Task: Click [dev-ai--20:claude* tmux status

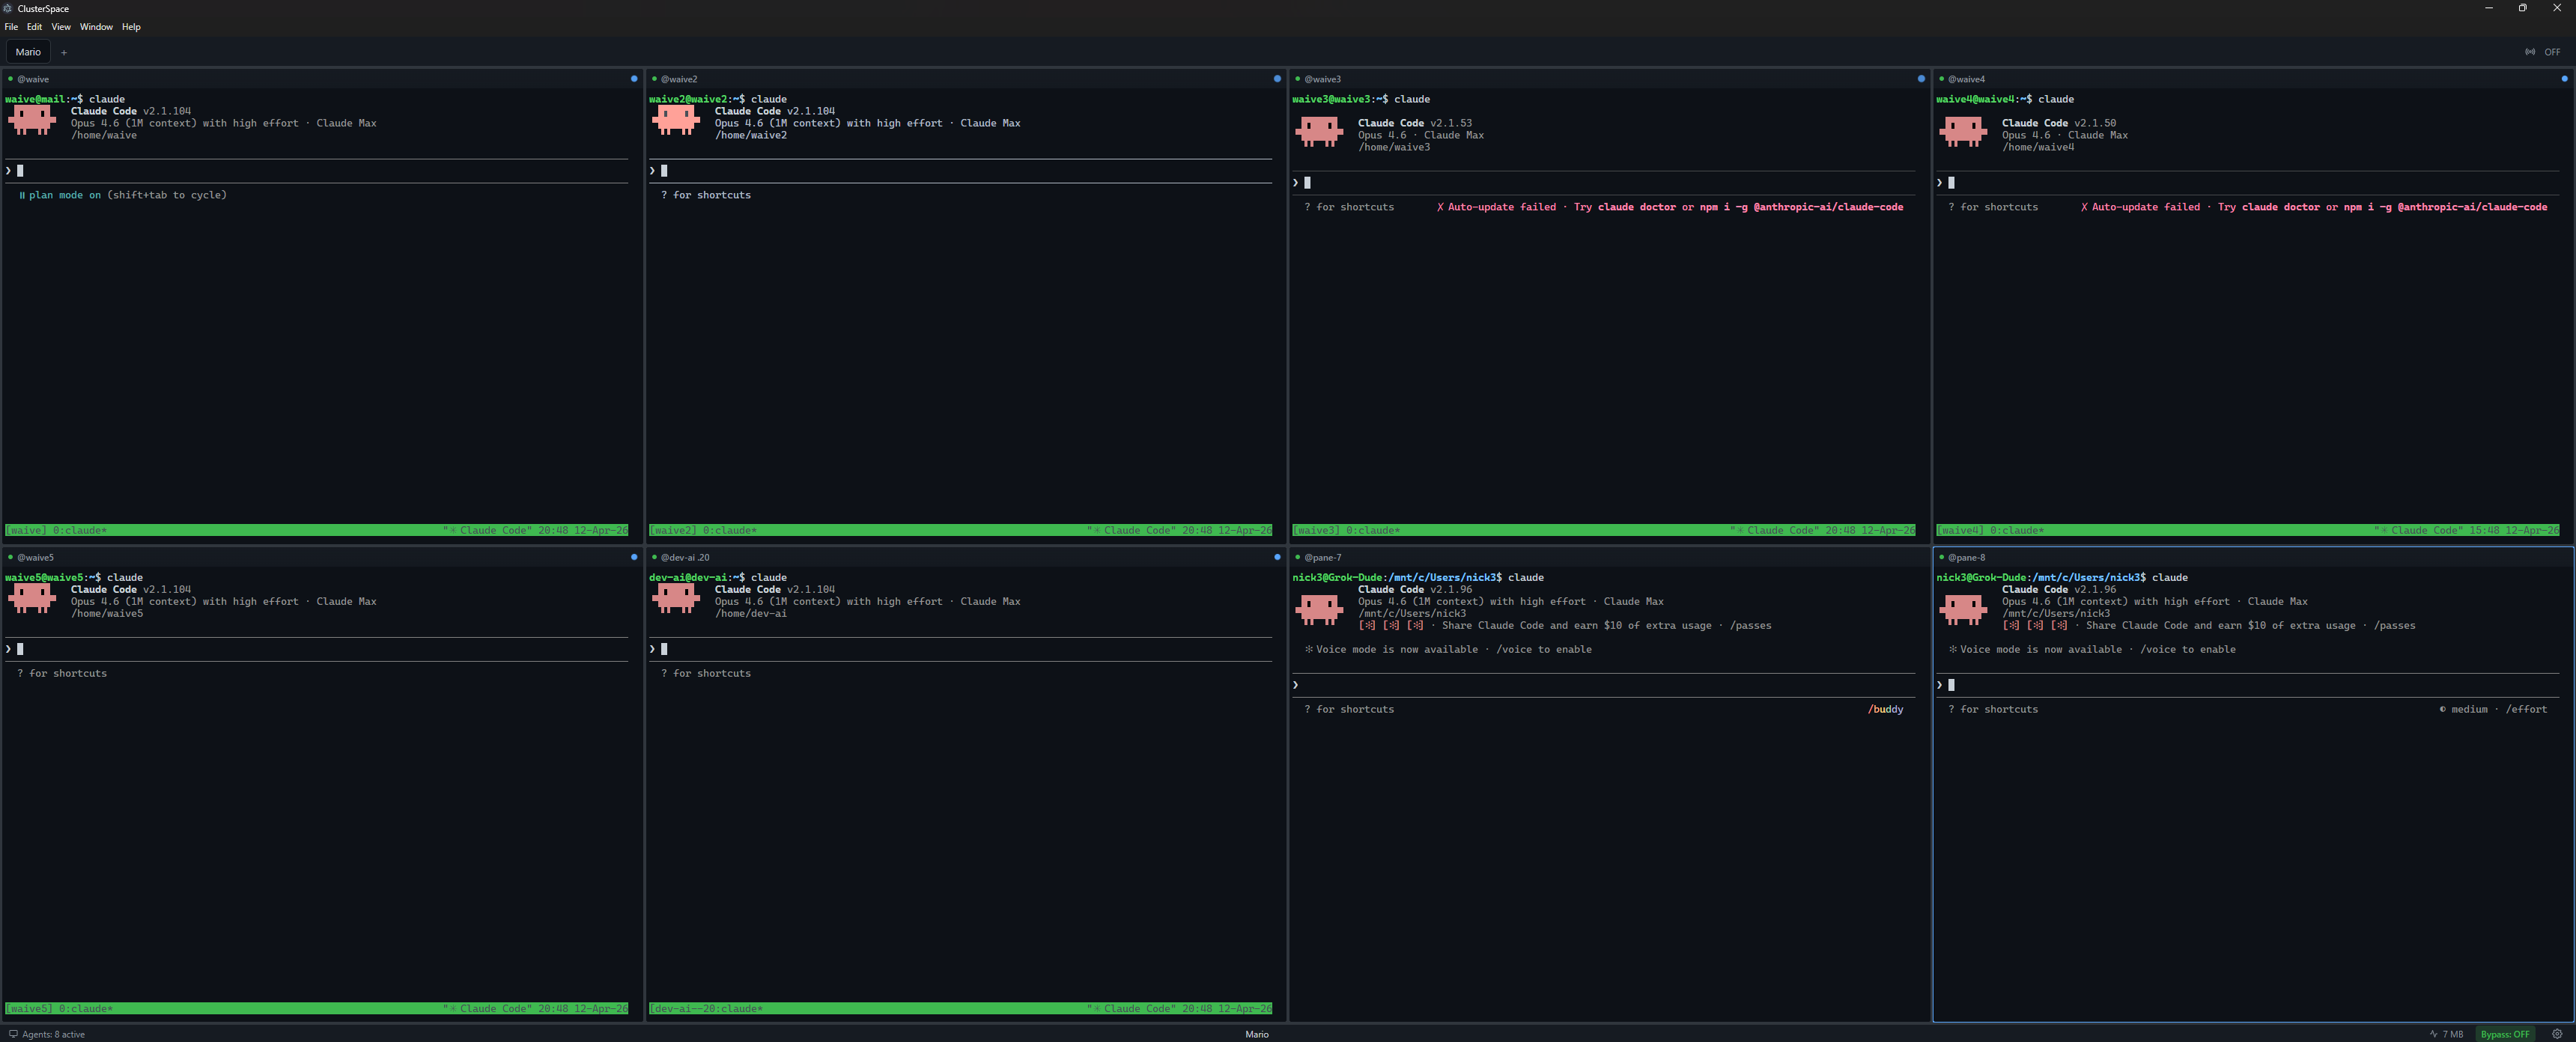Action: (706, 1008)
